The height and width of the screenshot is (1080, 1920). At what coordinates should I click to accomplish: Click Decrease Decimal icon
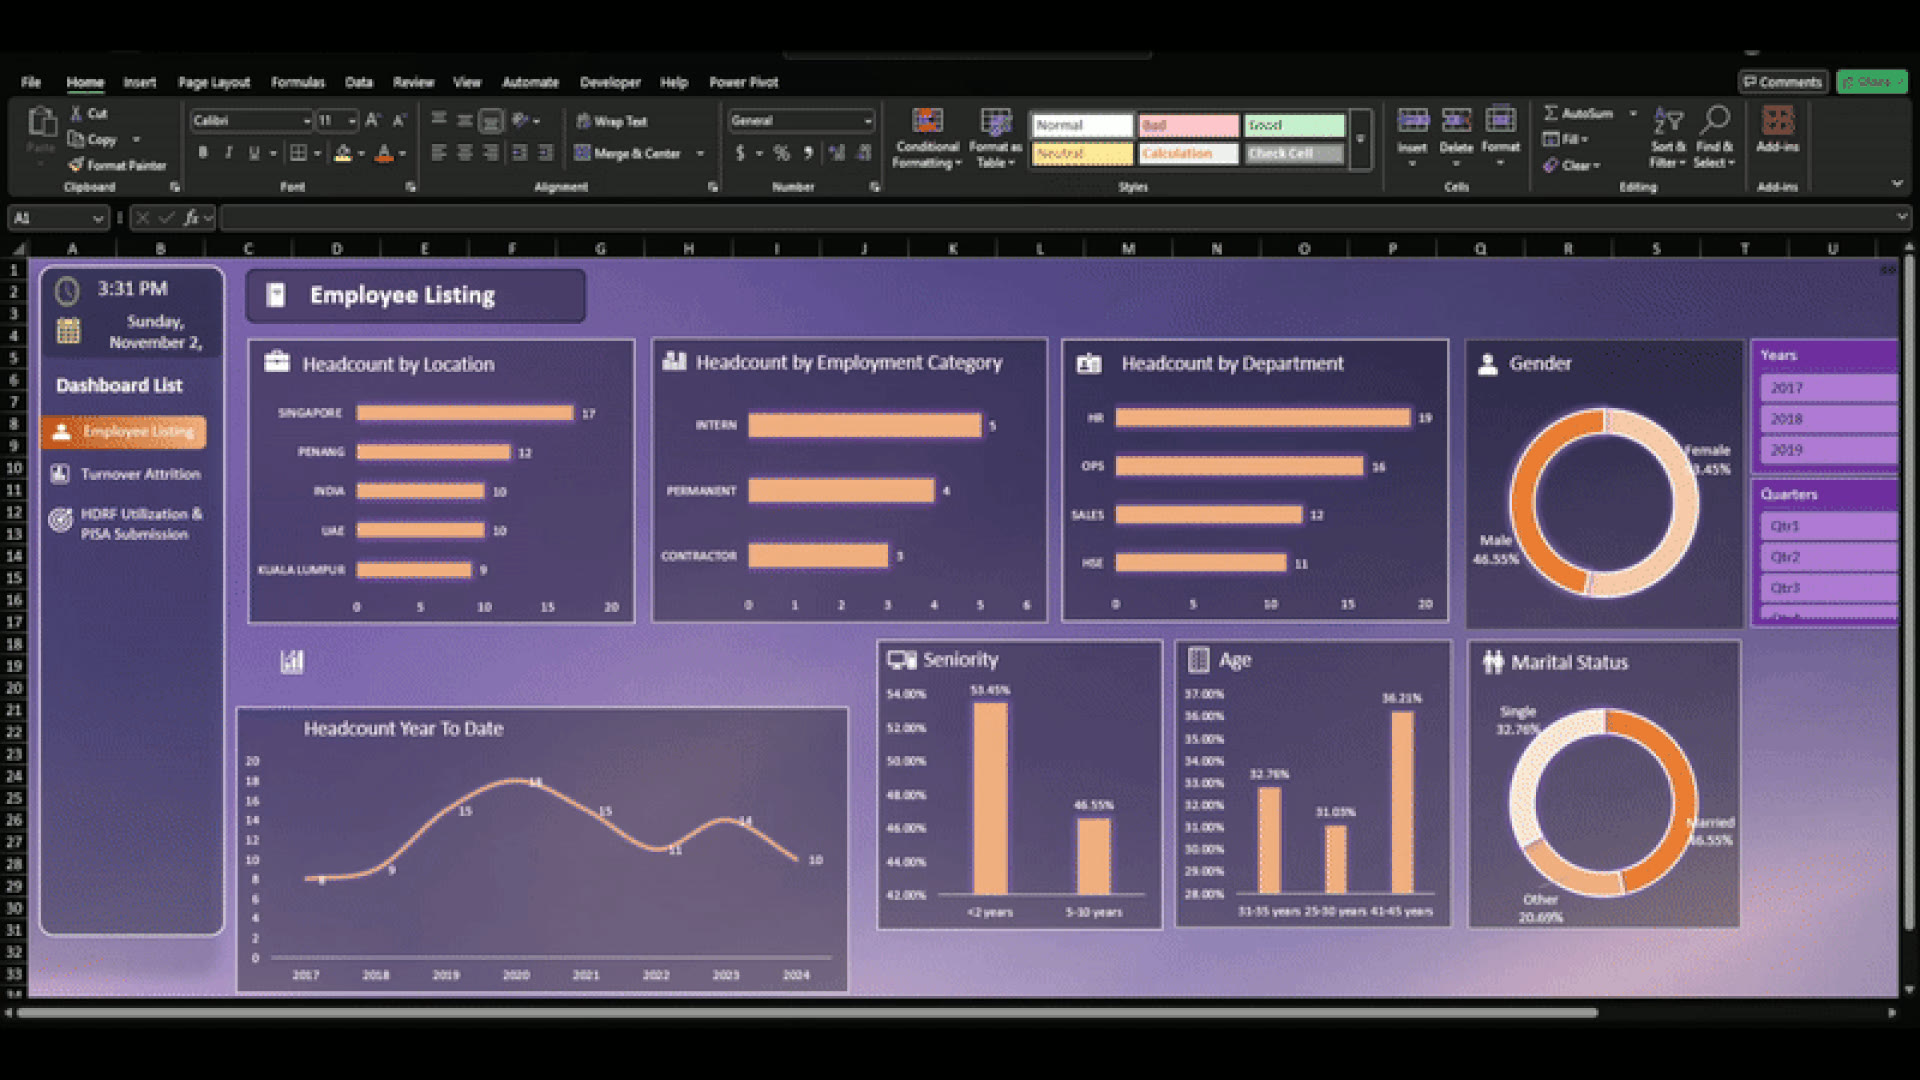(864, 153)
